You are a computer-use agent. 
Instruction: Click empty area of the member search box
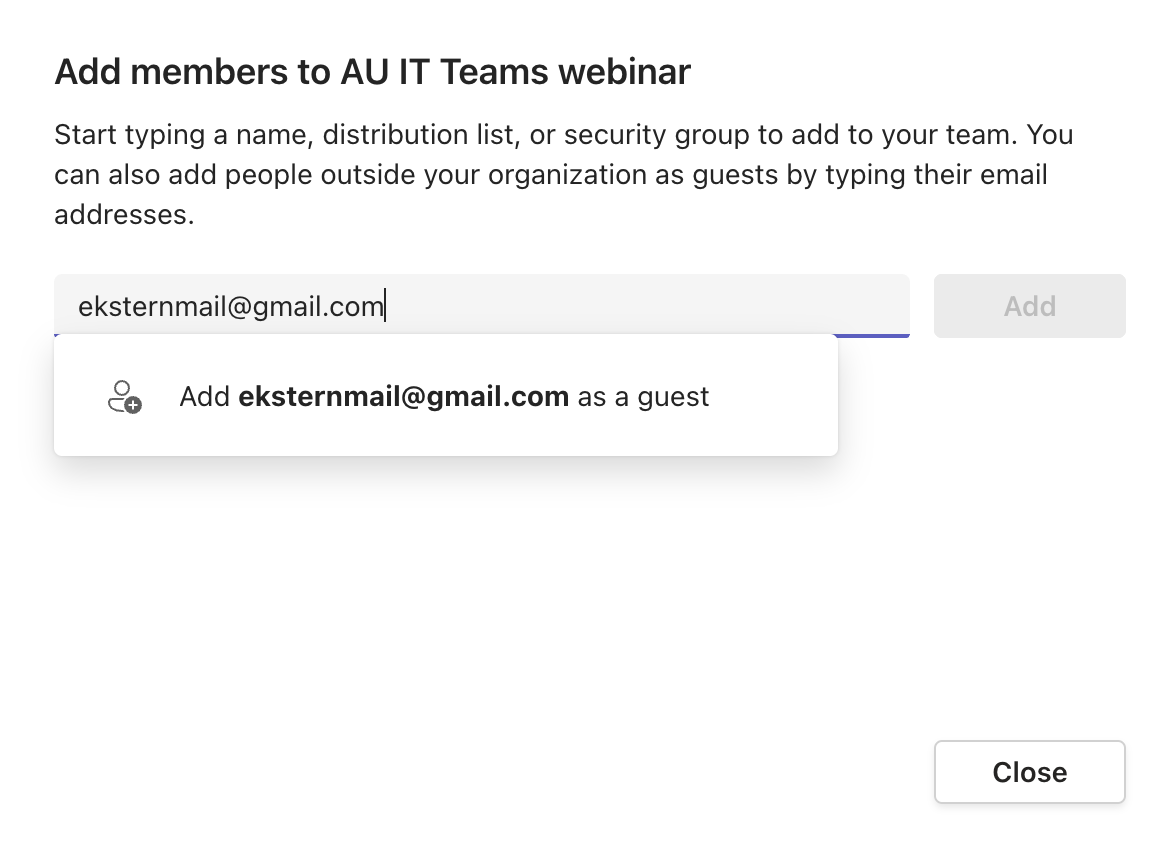click(x=645, y=306)
